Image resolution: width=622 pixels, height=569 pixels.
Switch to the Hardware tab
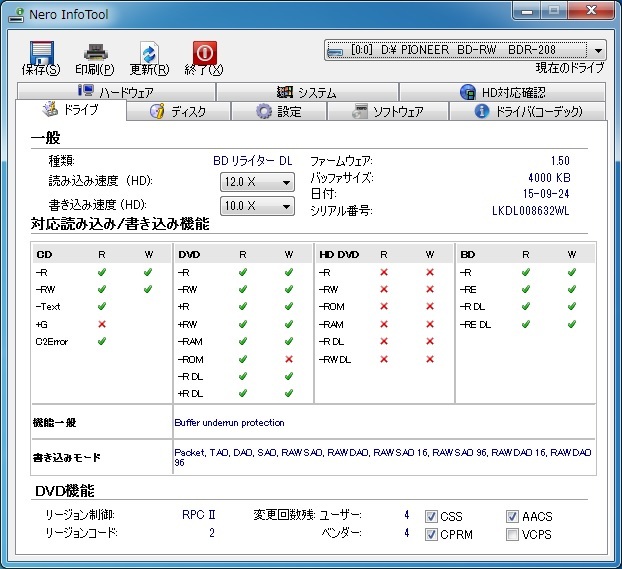[116, 92]
